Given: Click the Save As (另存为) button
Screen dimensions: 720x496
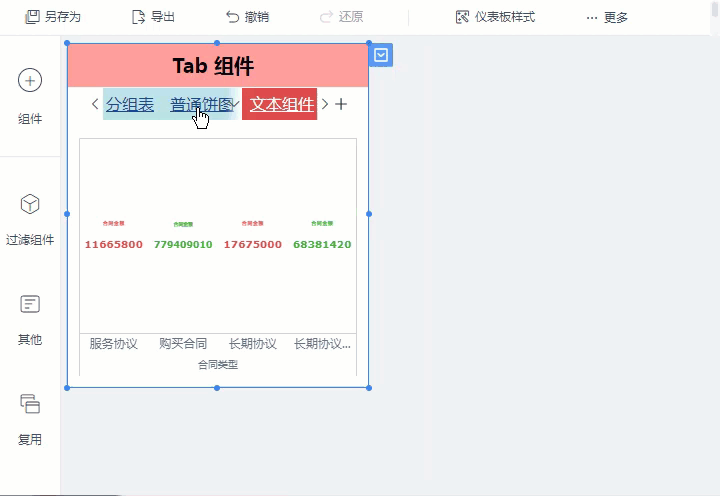Looking at the screenshot, I should tap(52, 17).
